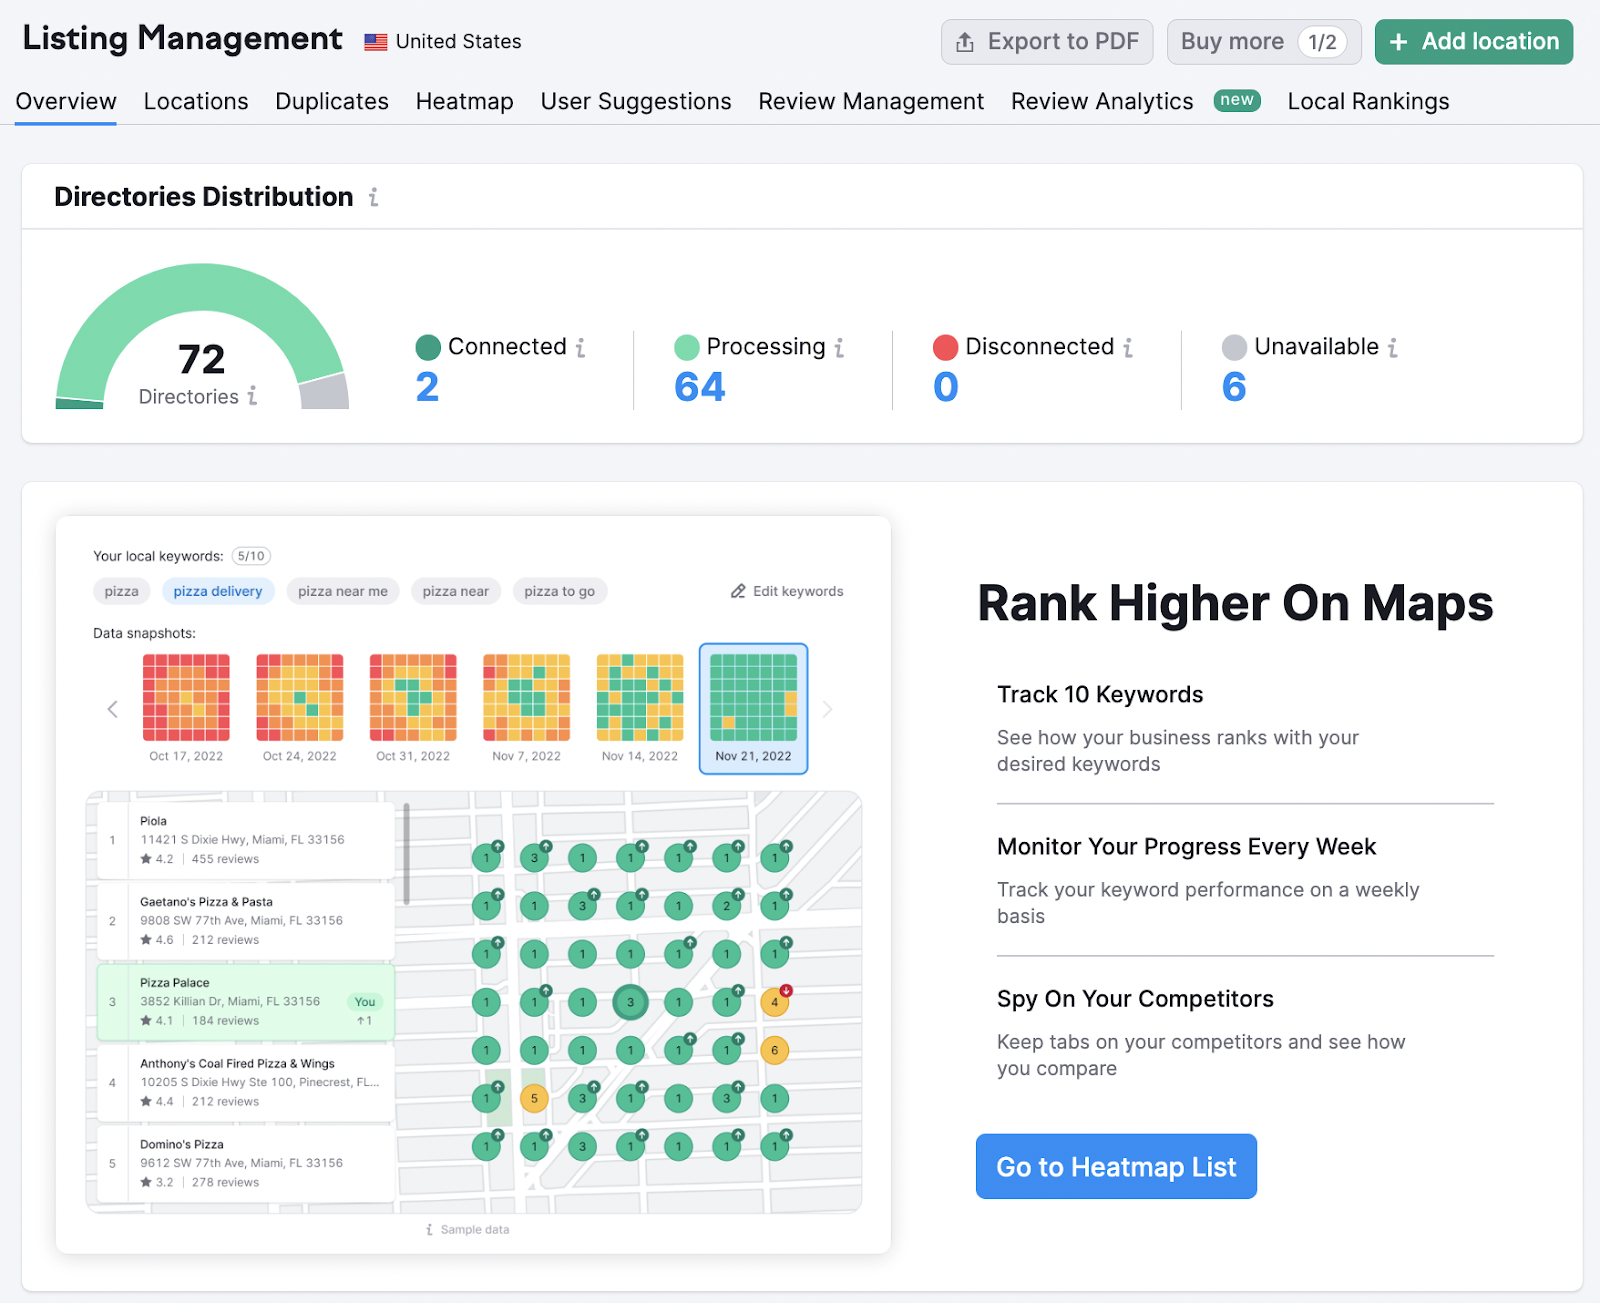
Task: Click the right arrow next to snapshots
Action: click(827, 709)
